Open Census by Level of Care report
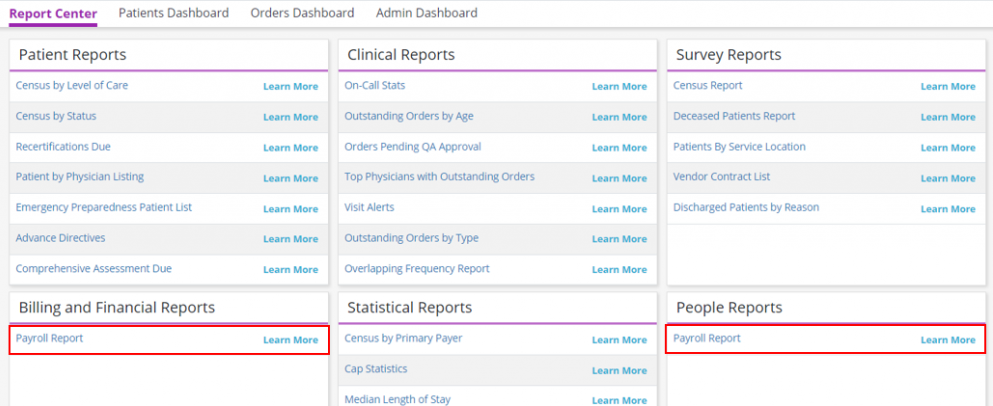The height and width of the screenshot is (406, 993). (72, 86)
